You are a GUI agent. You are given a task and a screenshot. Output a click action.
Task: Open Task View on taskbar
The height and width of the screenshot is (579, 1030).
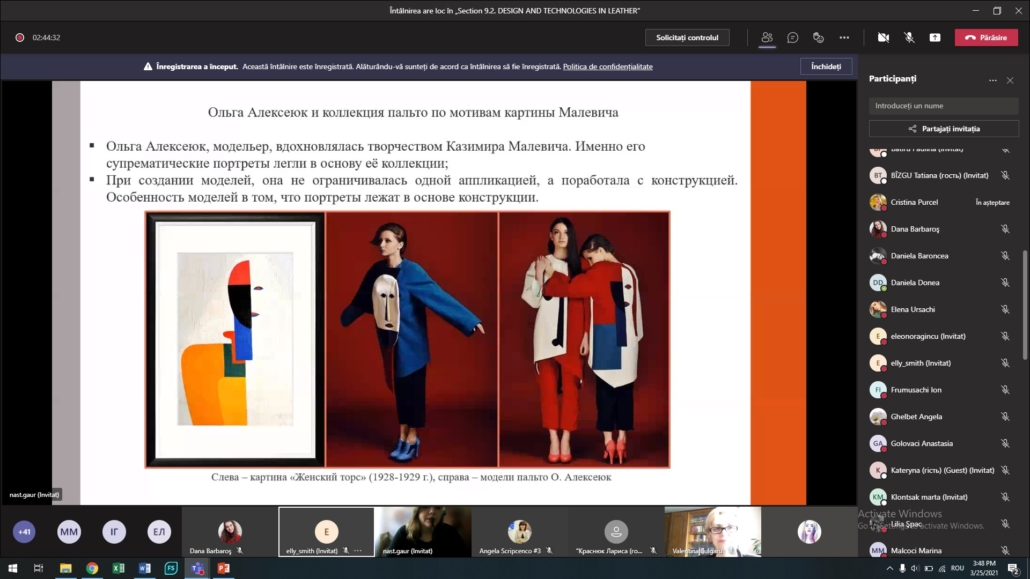click(x=38, y=568)
